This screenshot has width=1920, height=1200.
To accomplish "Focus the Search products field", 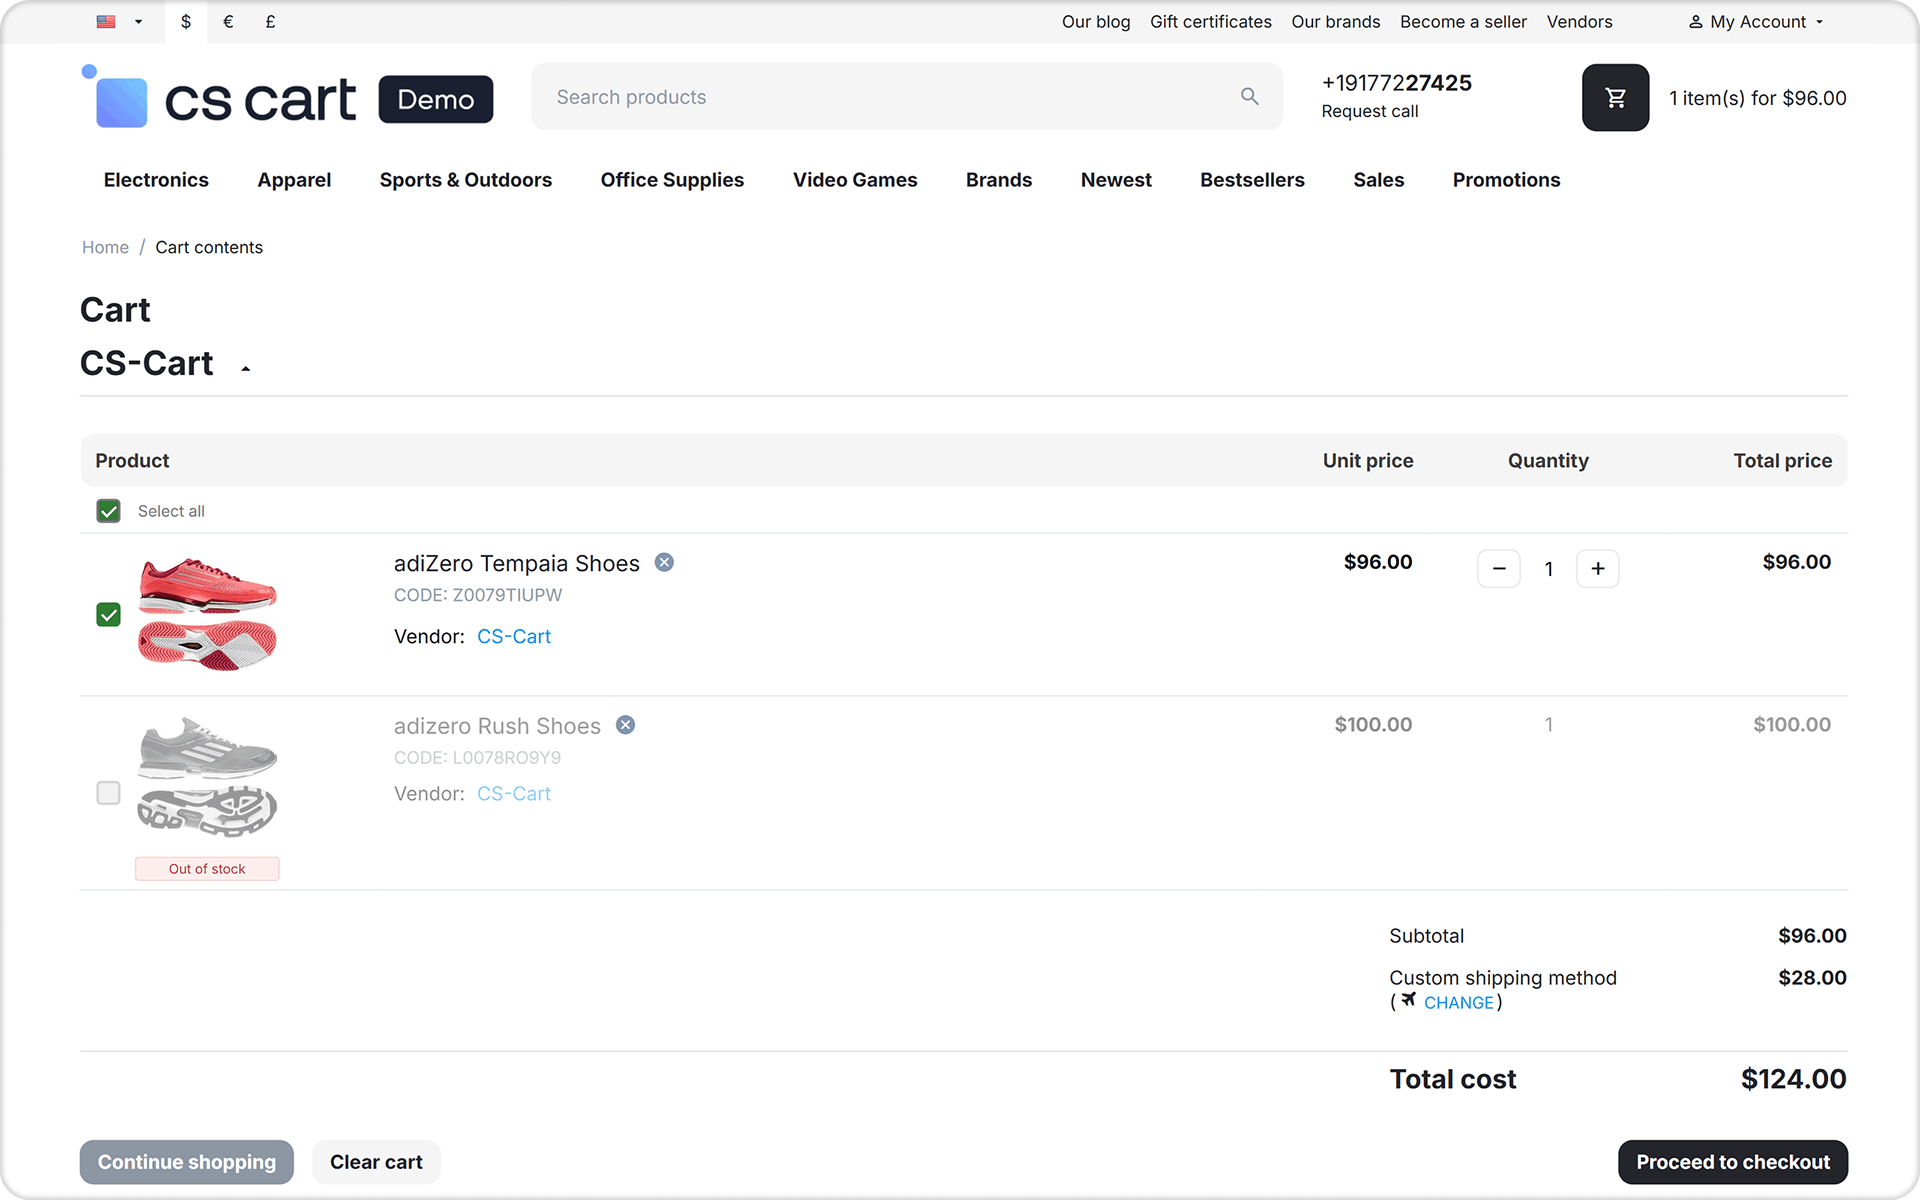I will [907, 97].
